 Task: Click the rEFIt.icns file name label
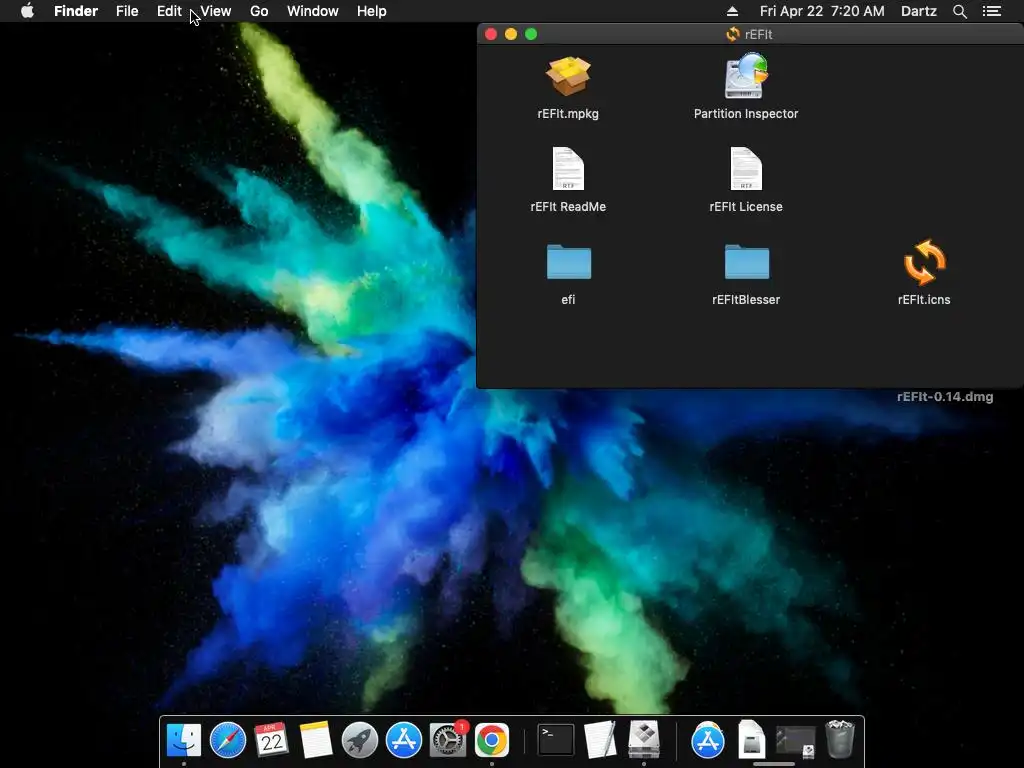[x=924, y=300]
